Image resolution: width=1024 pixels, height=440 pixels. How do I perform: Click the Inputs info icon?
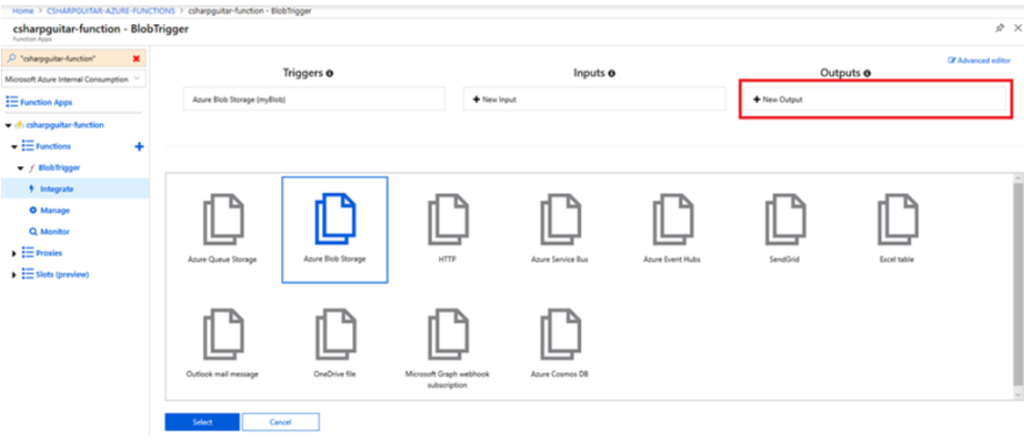tap(612, 74)
